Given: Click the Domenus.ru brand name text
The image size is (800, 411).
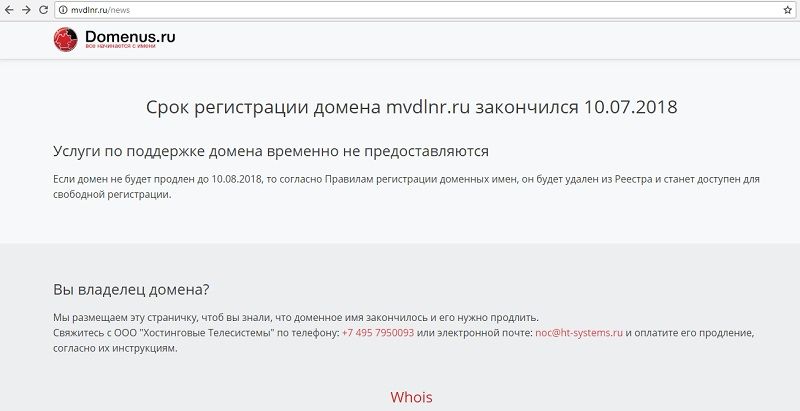Looking at the screenshot, I should [130, 37].
